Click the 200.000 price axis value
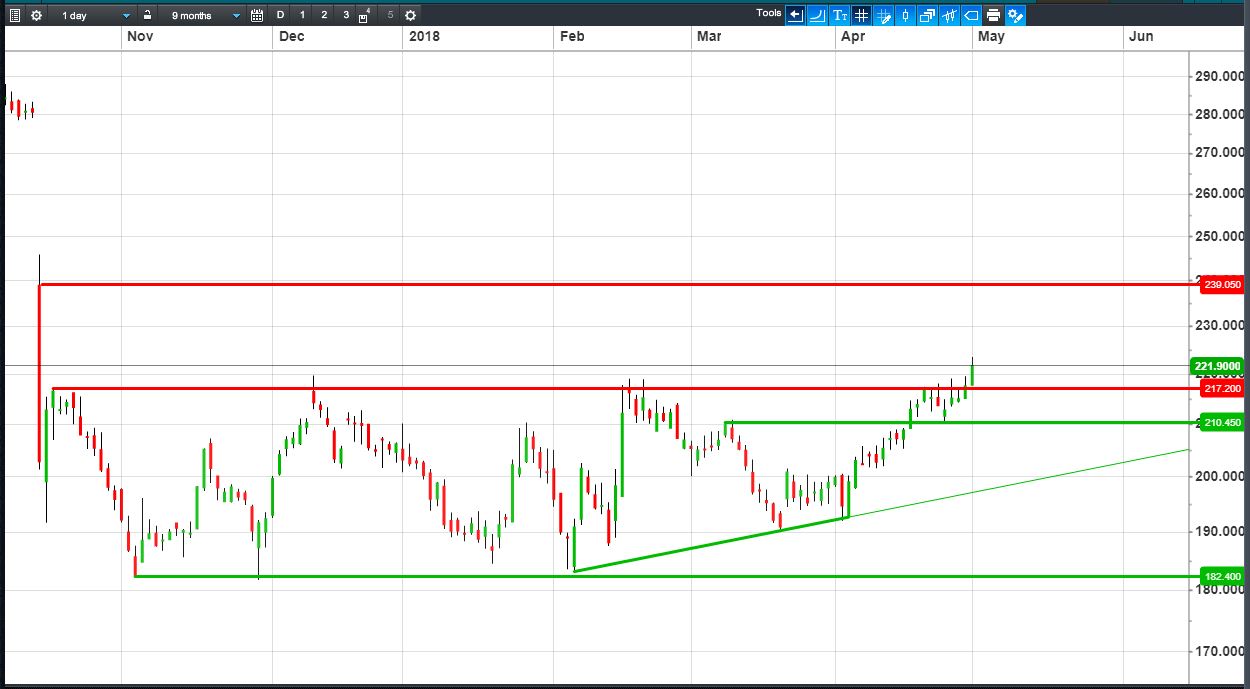1250x689 pixels. [x=1220, y=476]
